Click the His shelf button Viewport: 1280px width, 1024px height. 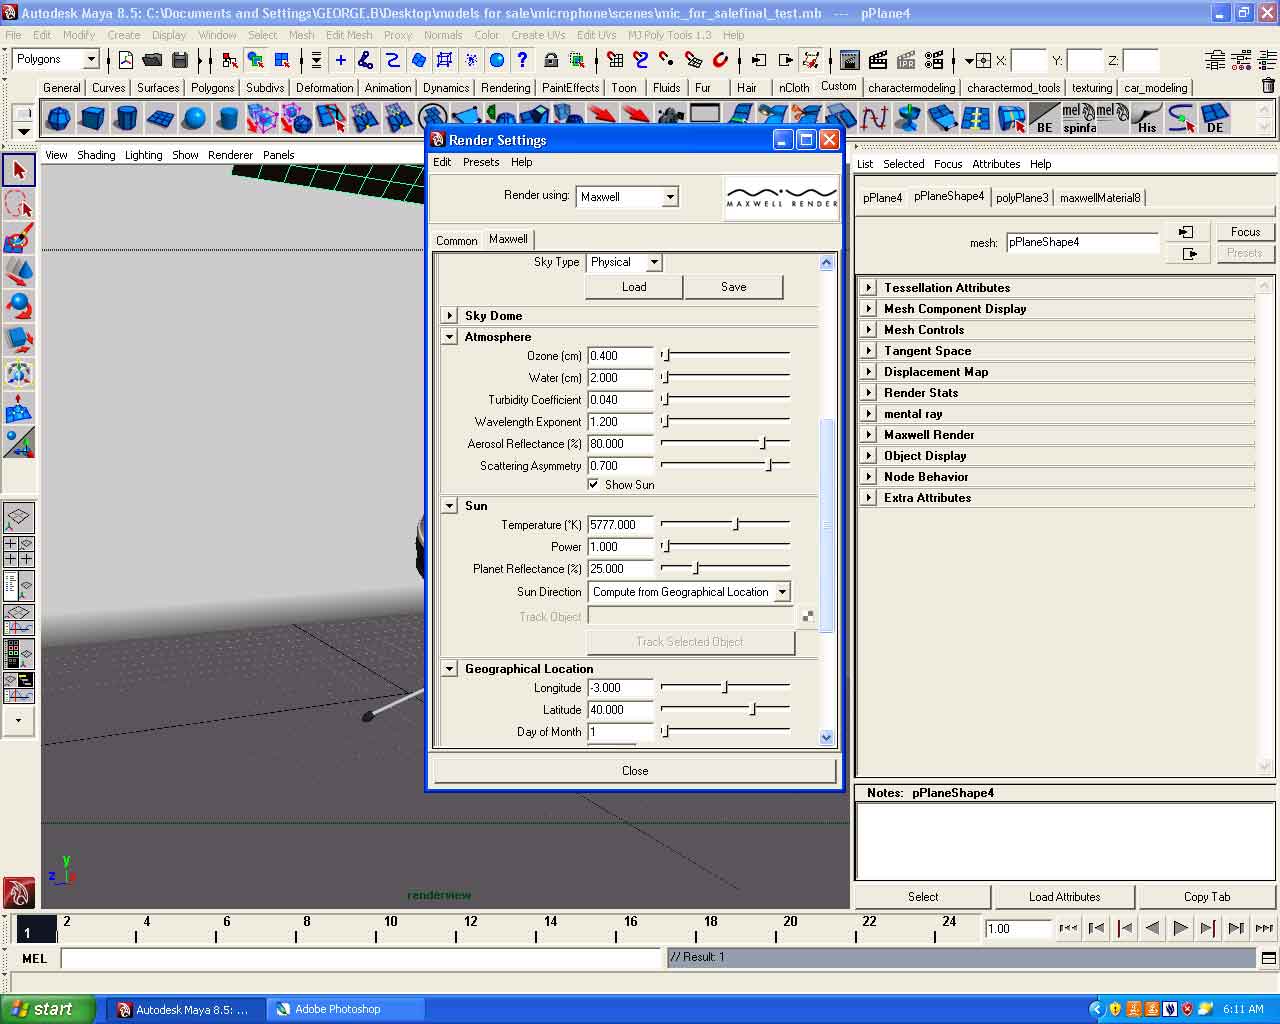1147,119
